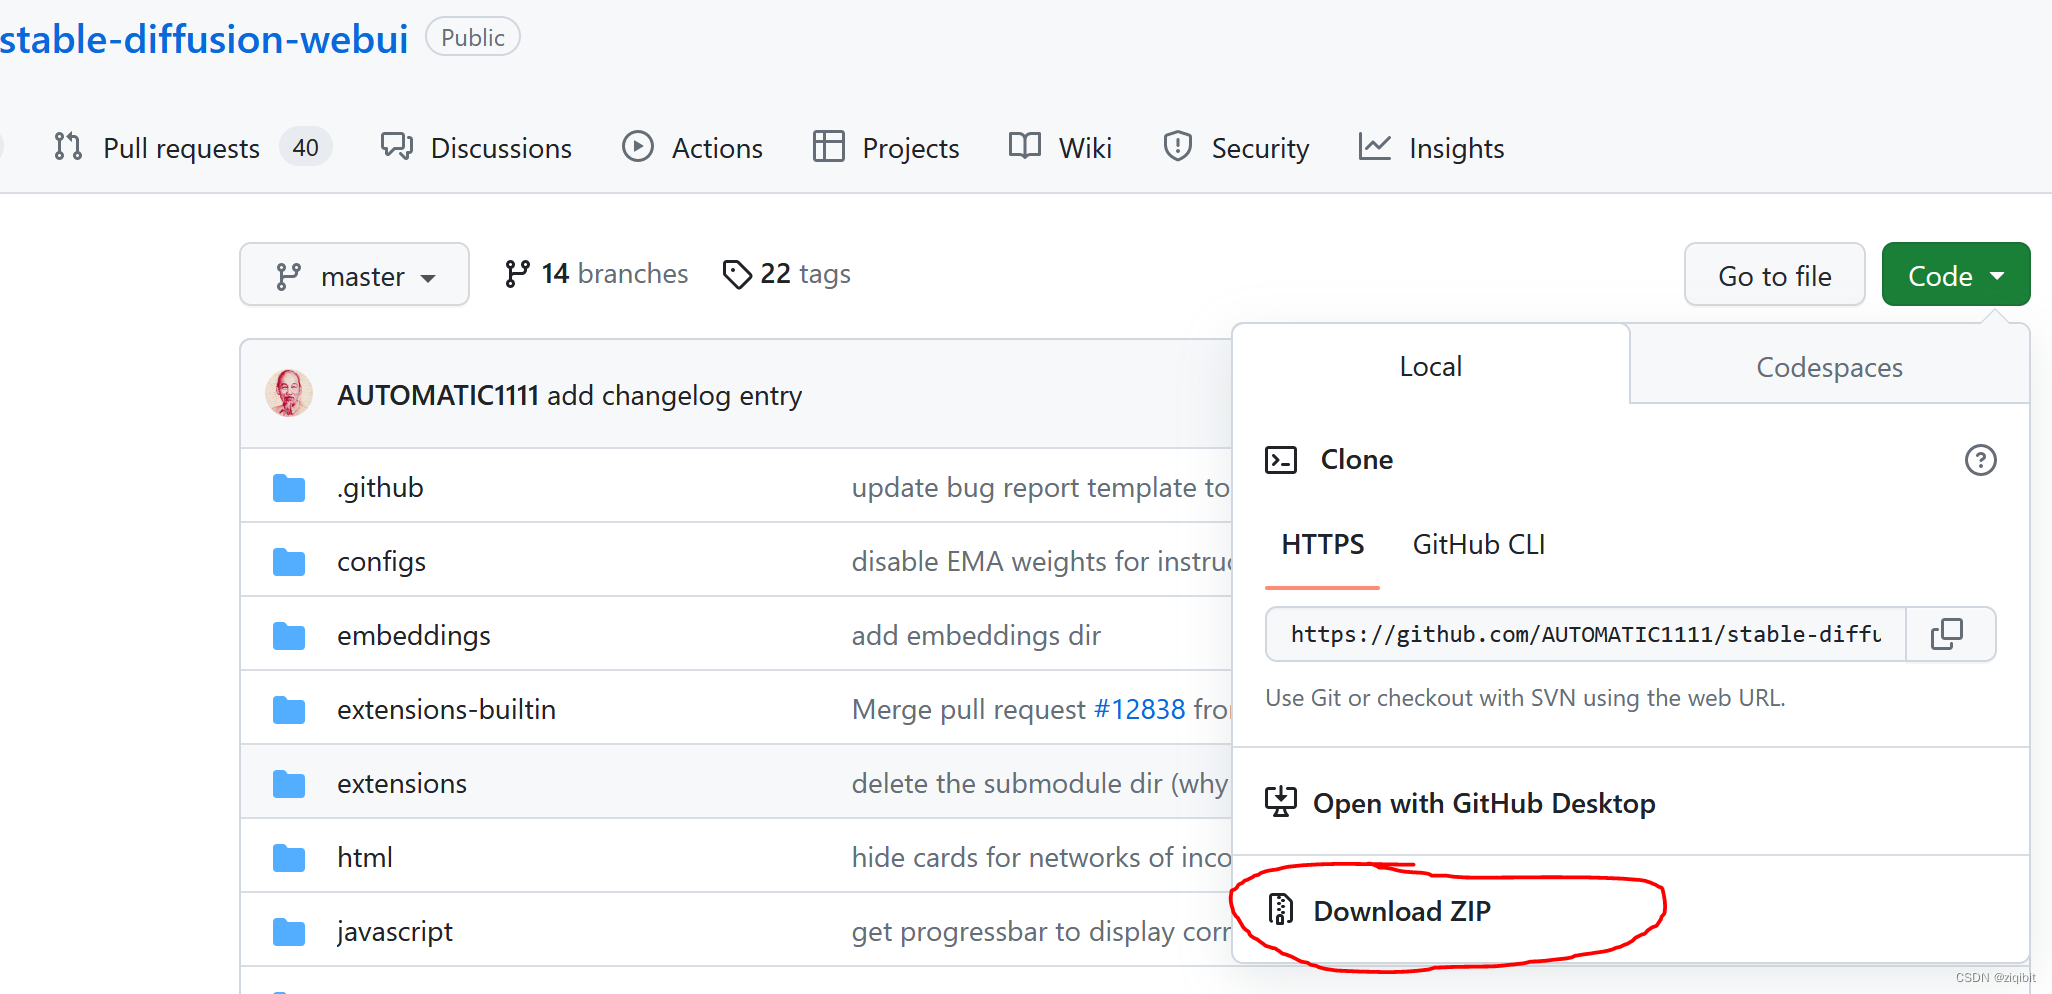
Task: Click the .github folder icon
Action: pos(289,488)
